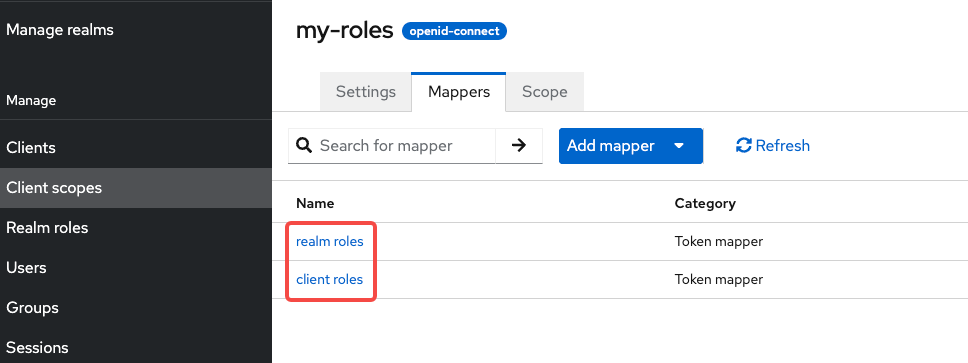Click Token mapper in client roles row

click(x=719, y=280)
